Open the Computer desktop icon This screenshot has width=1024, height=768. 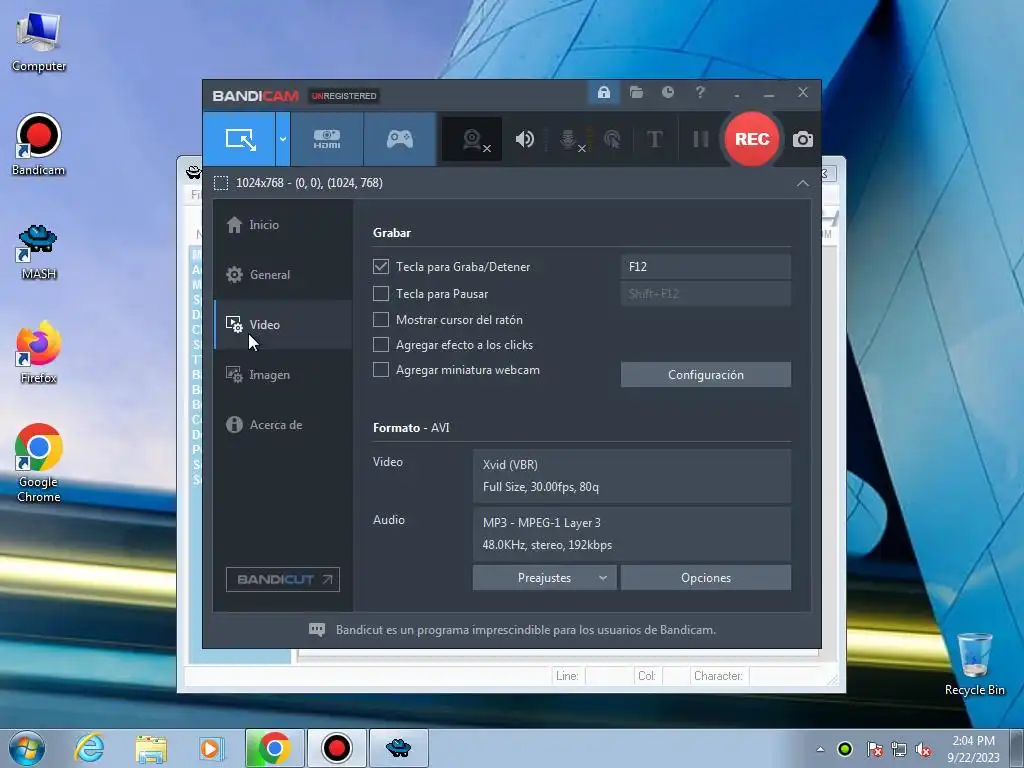[x=39, y=41]
